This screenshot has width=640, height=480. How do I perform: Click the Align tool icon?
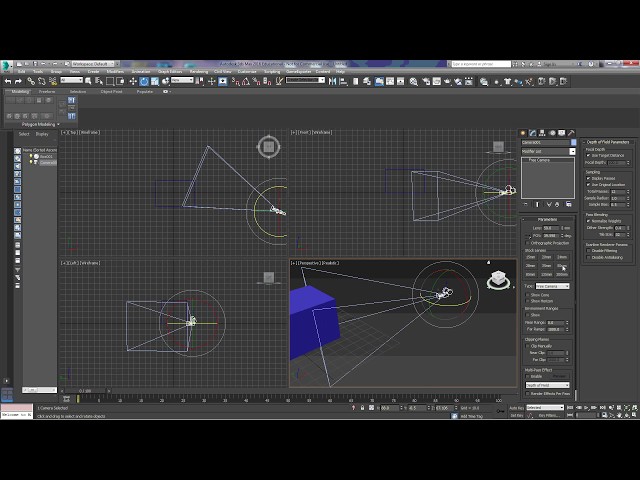343,82
